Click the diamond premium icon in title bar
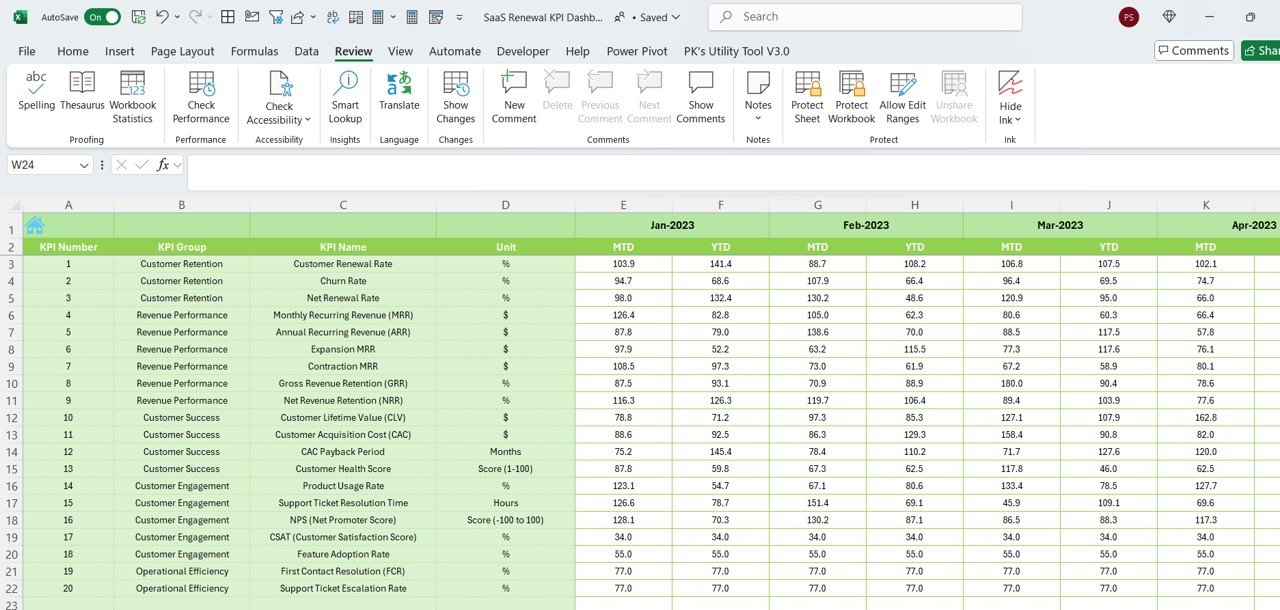 coord(1169,17)
